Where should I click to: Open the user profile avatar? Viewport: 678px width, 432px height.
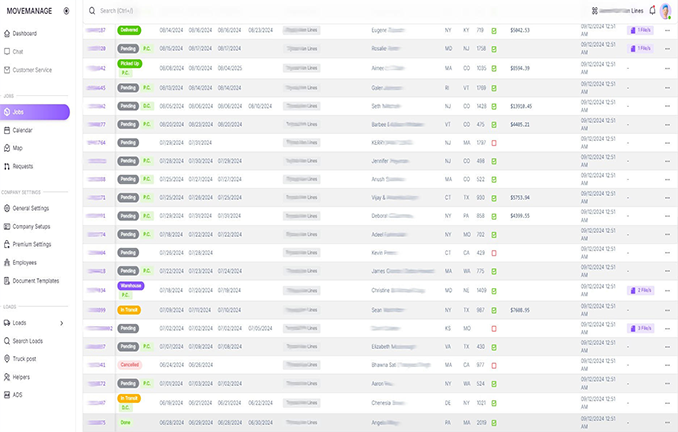click(x=667, y=10)
